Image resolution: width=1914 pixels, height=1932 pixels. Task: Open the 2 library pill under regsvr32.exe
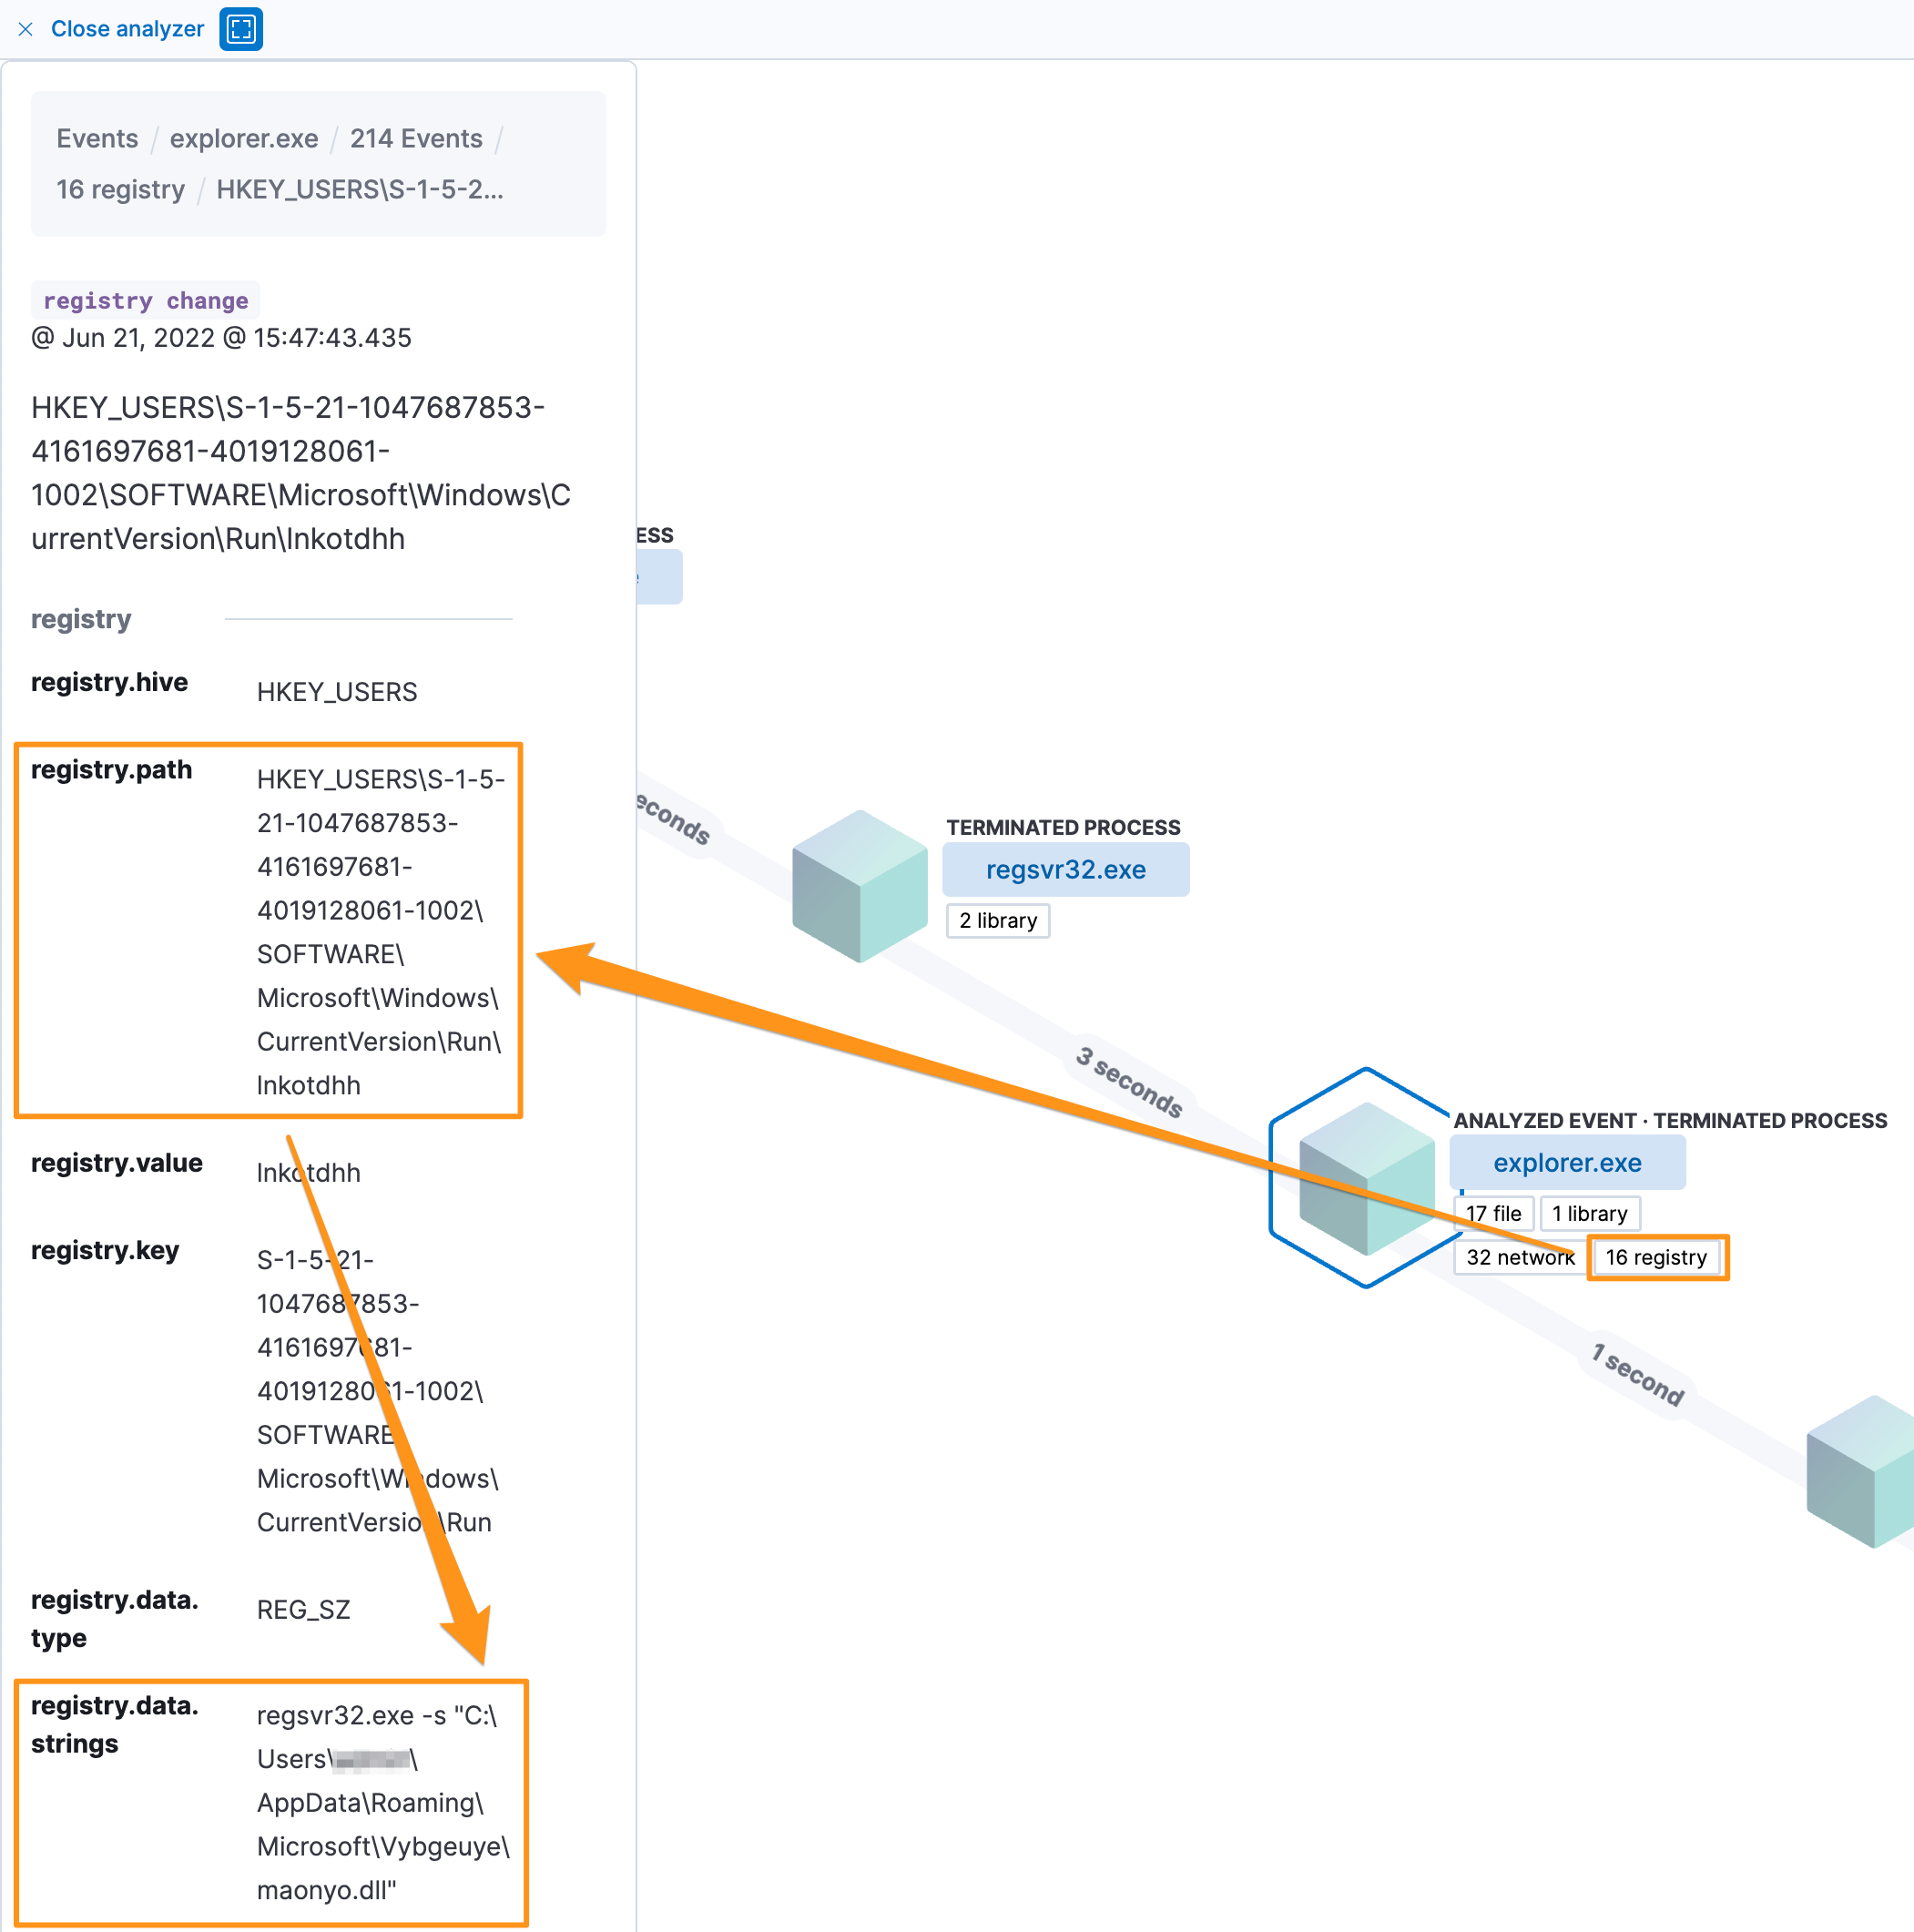[998, 920]
